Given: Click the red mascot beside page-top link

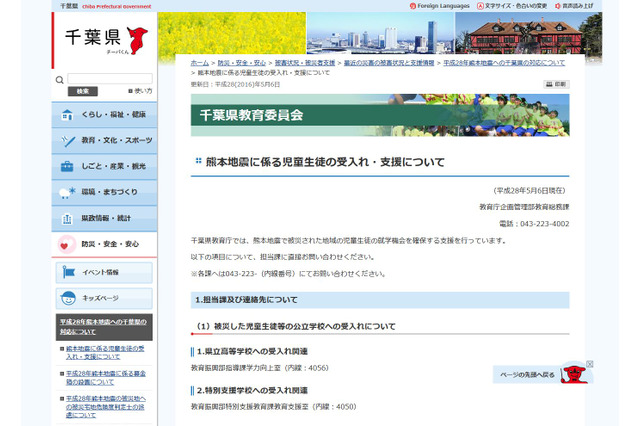Looking at the screenshot, I should pos(573,373).
